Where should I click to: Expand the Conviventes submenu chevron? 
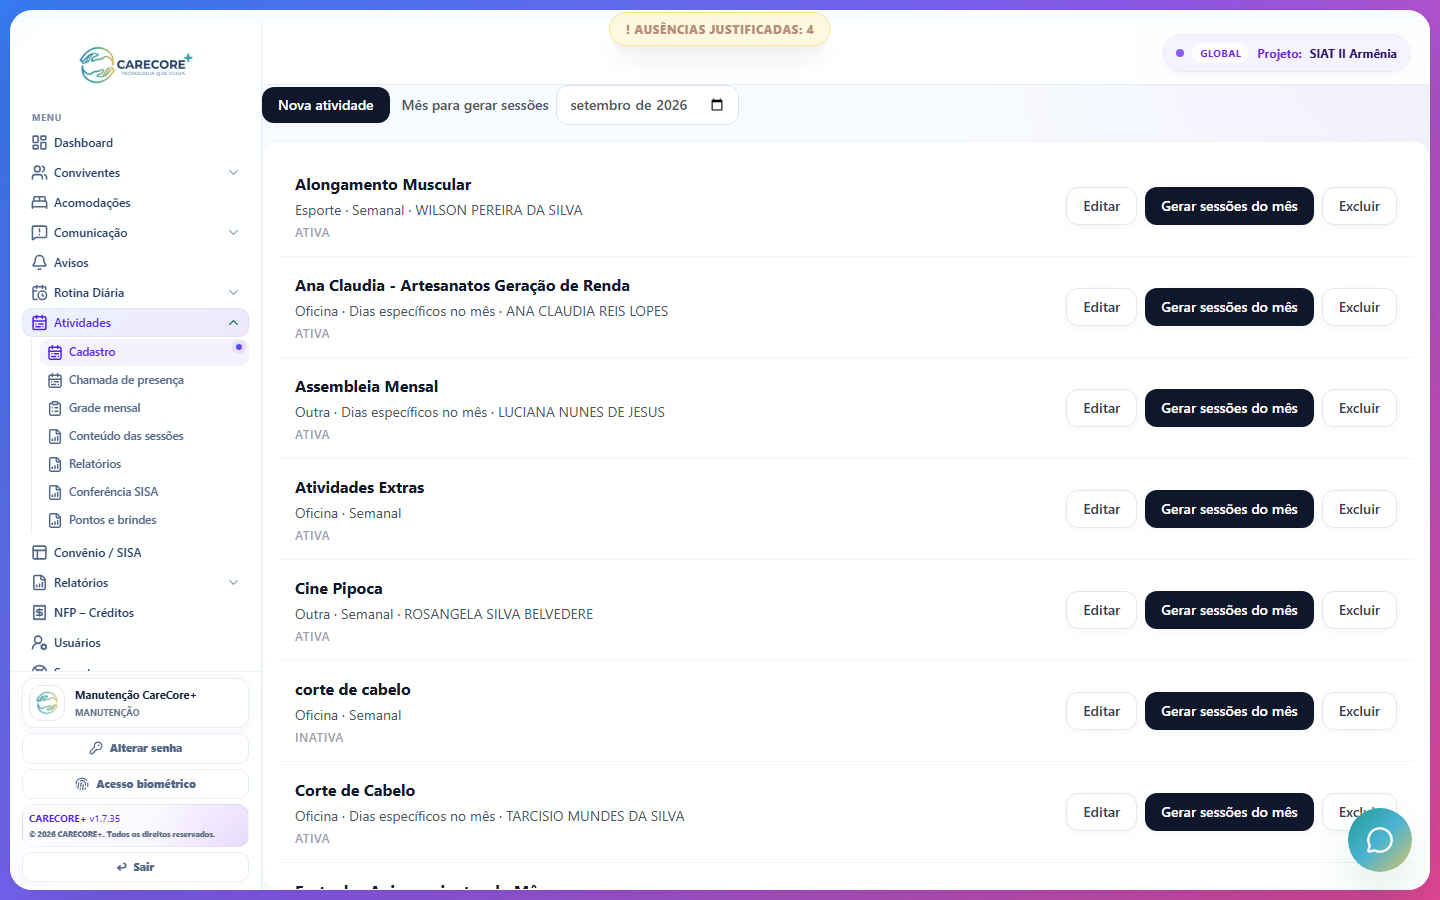[233, 173]
